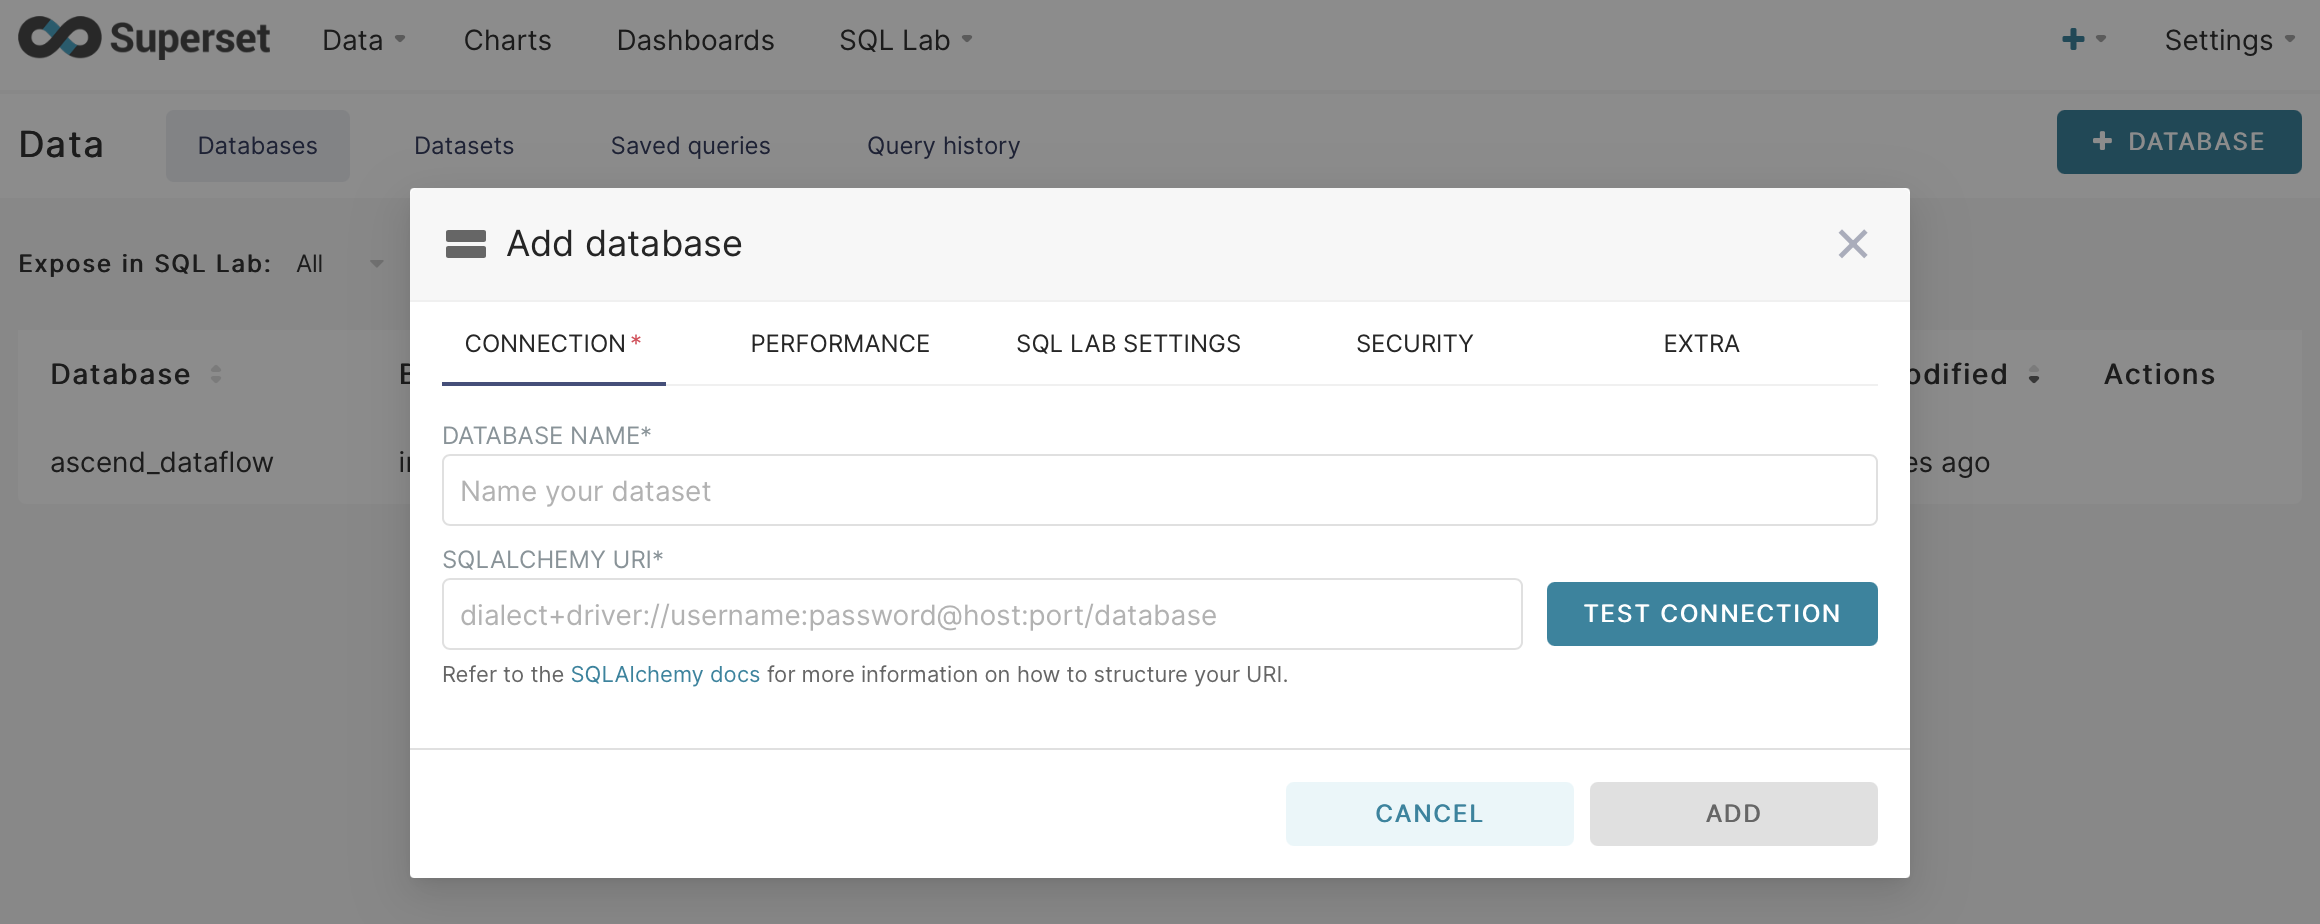Click the plus icon in top navigation
This screenshot has width=2320, height=924.
pos(2074,39)
